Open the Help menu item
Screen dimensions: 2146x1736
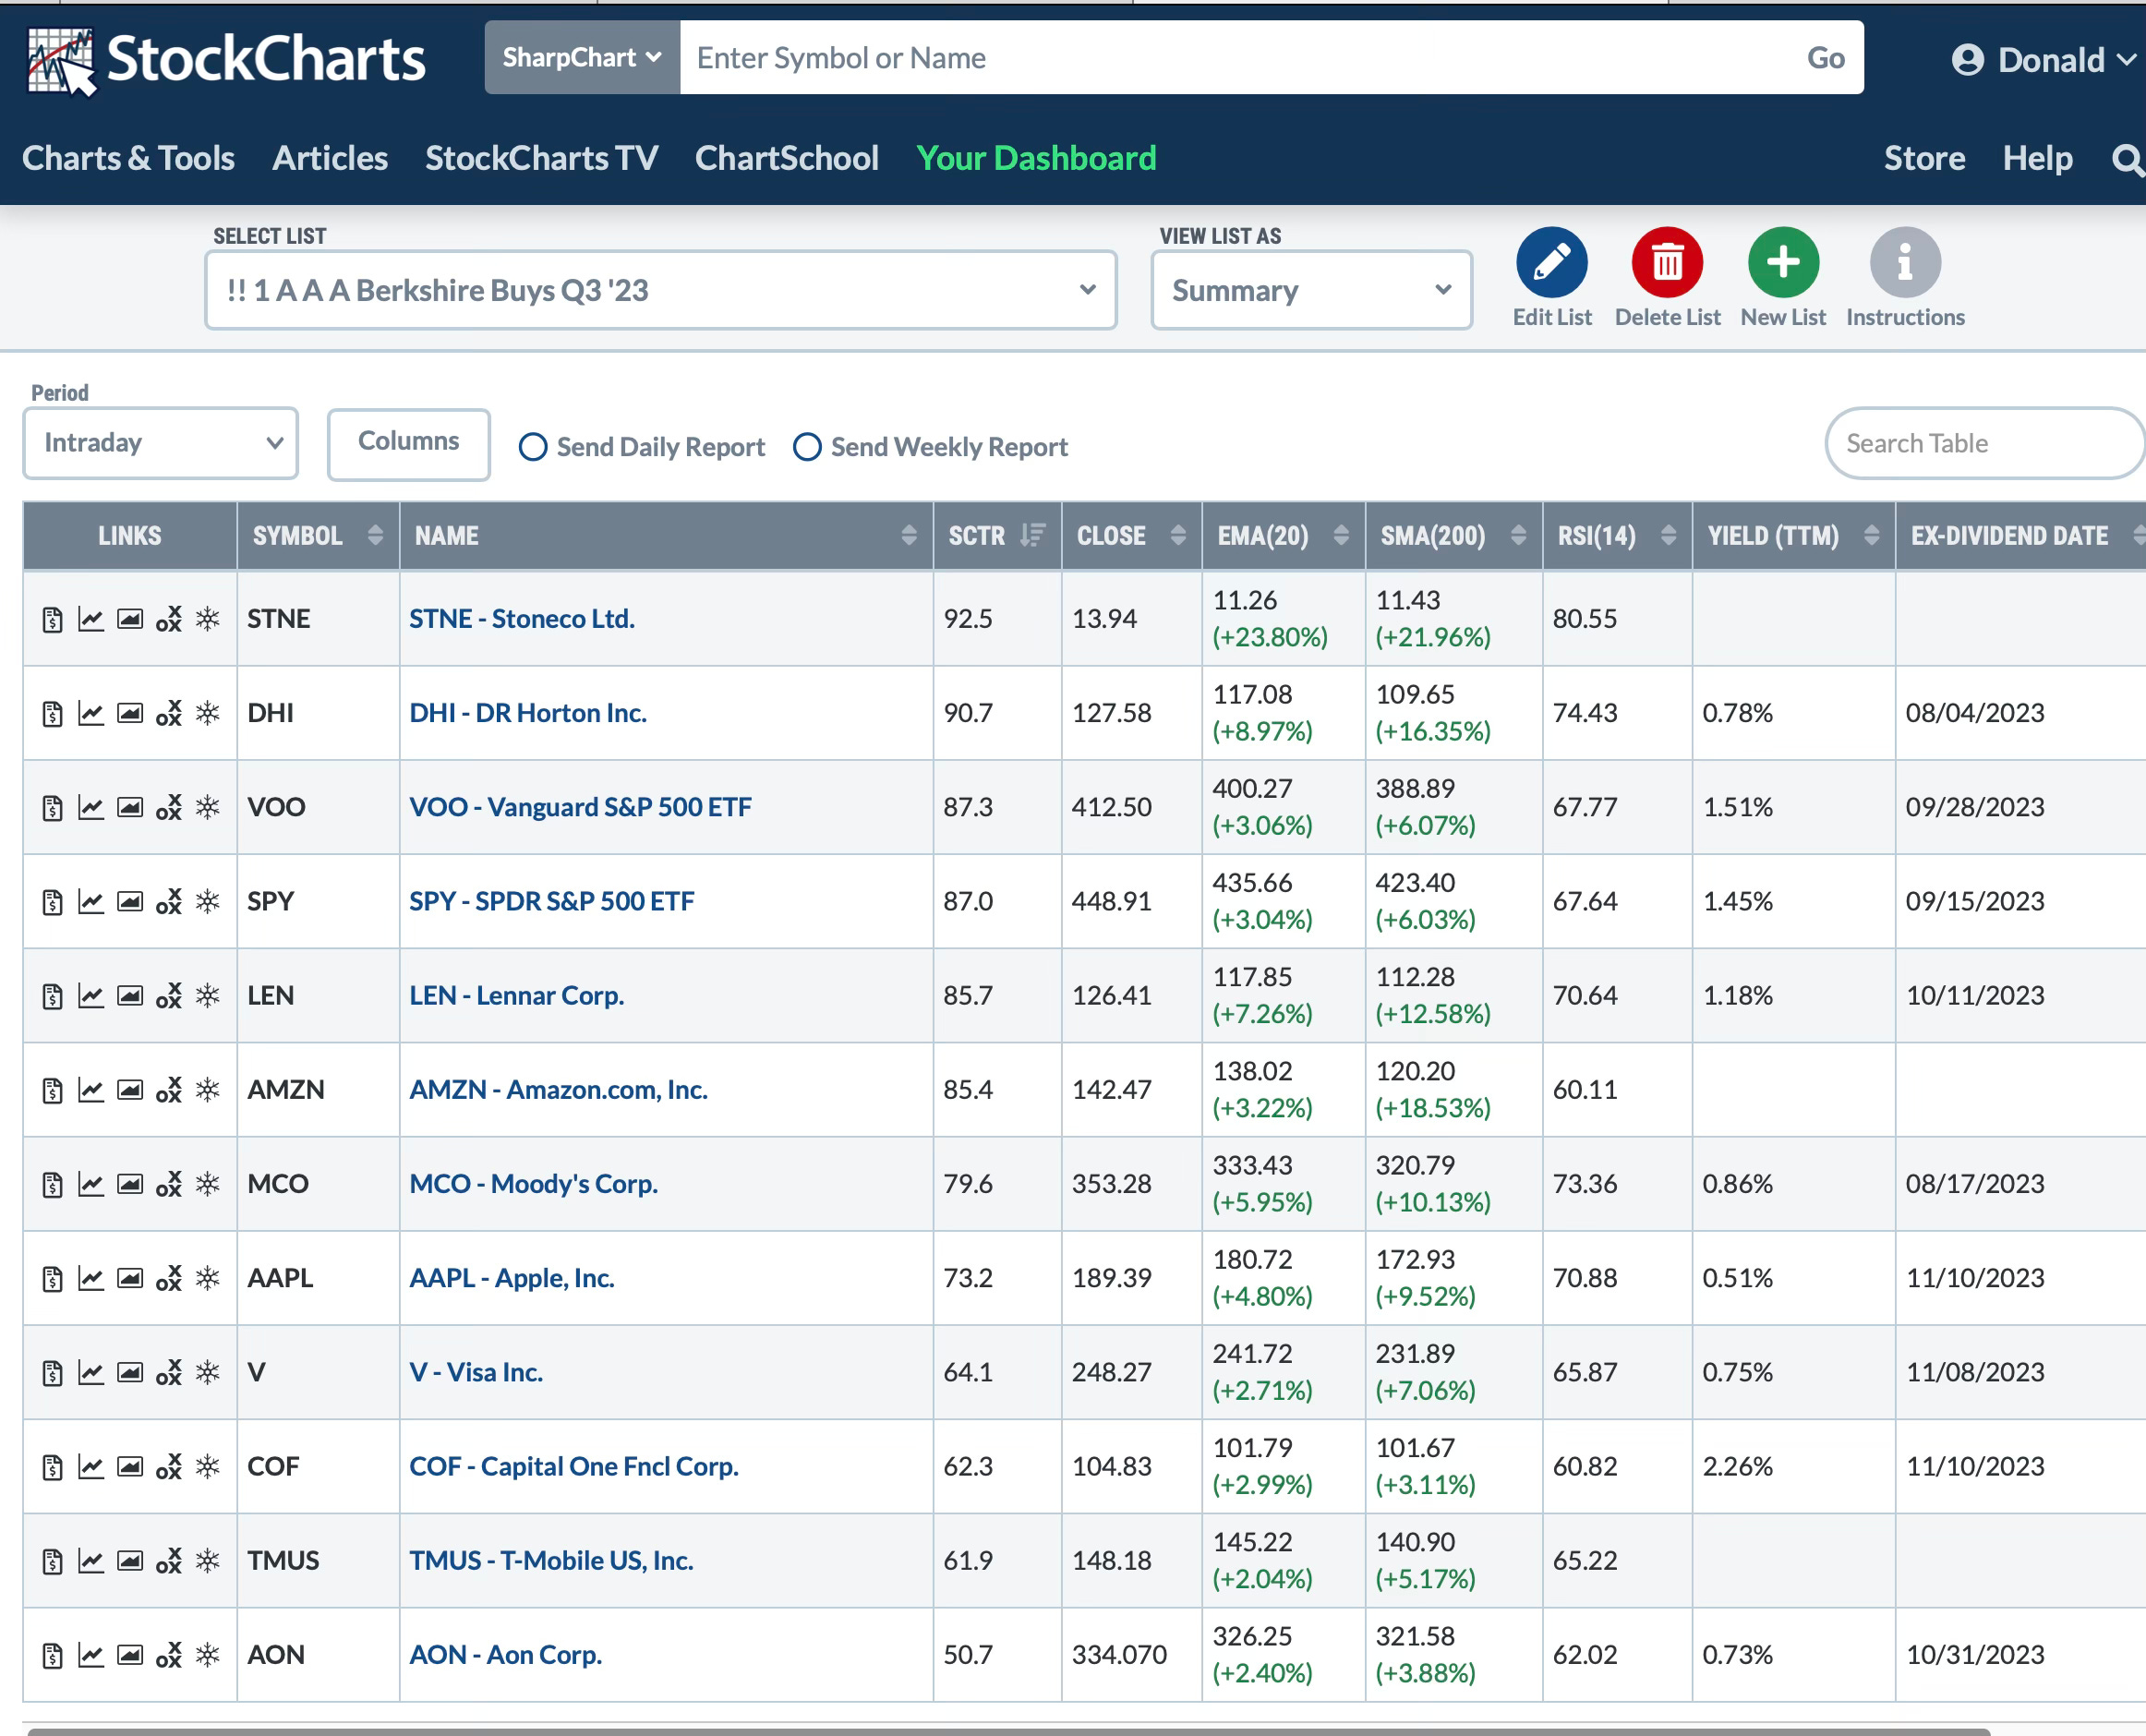tap(2037, 158)
